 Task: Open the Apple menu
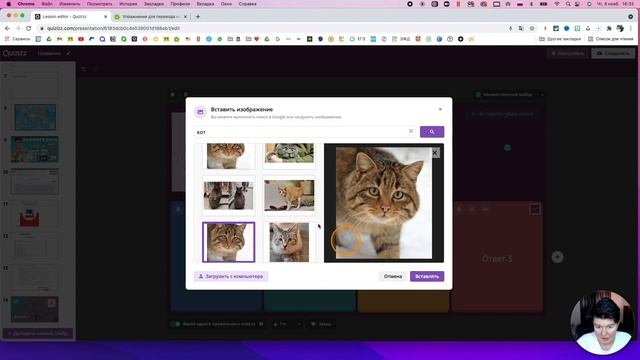tap(9, 4)
